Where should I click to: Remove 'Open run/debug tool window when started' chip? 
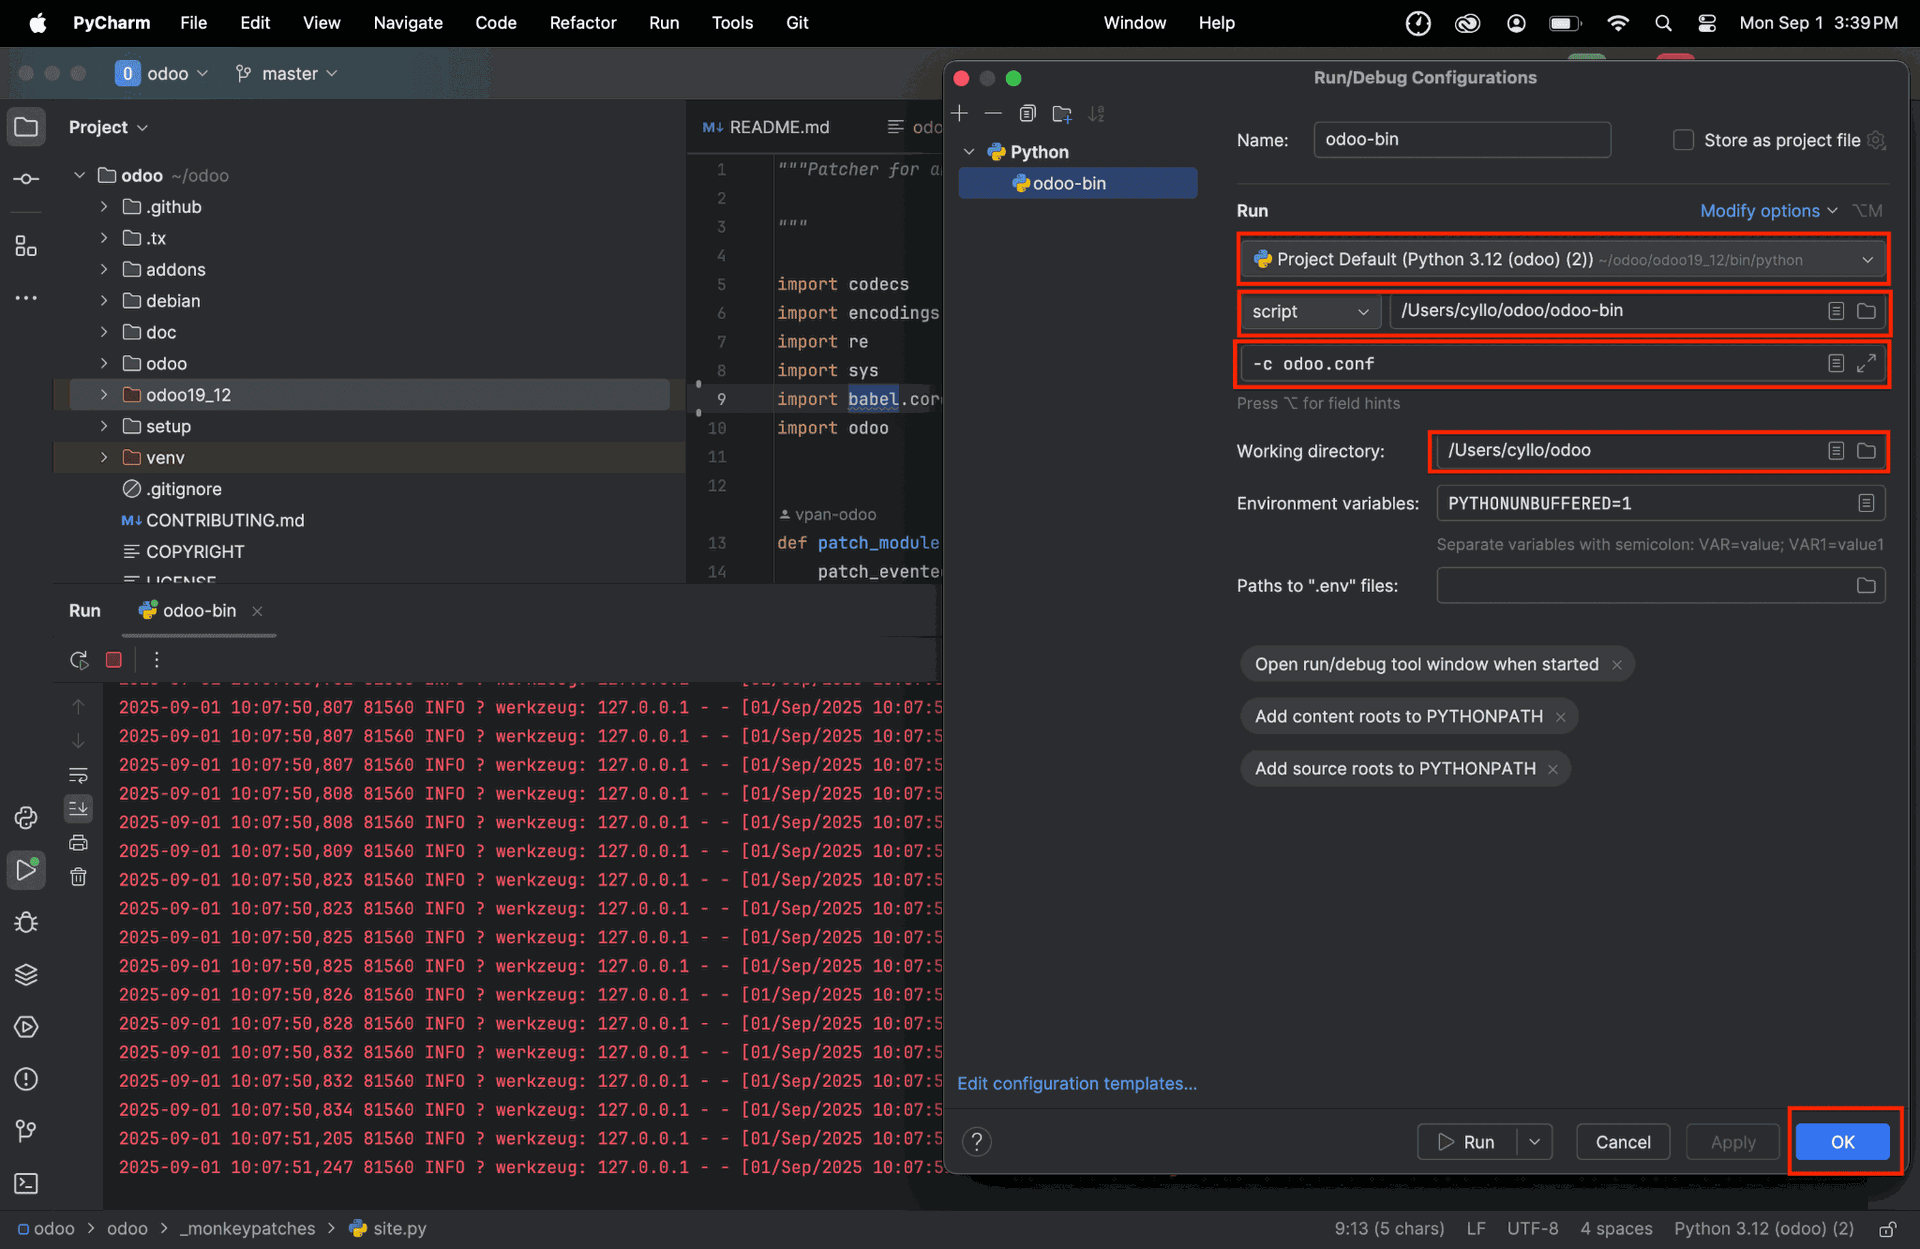coord(1616,665)
